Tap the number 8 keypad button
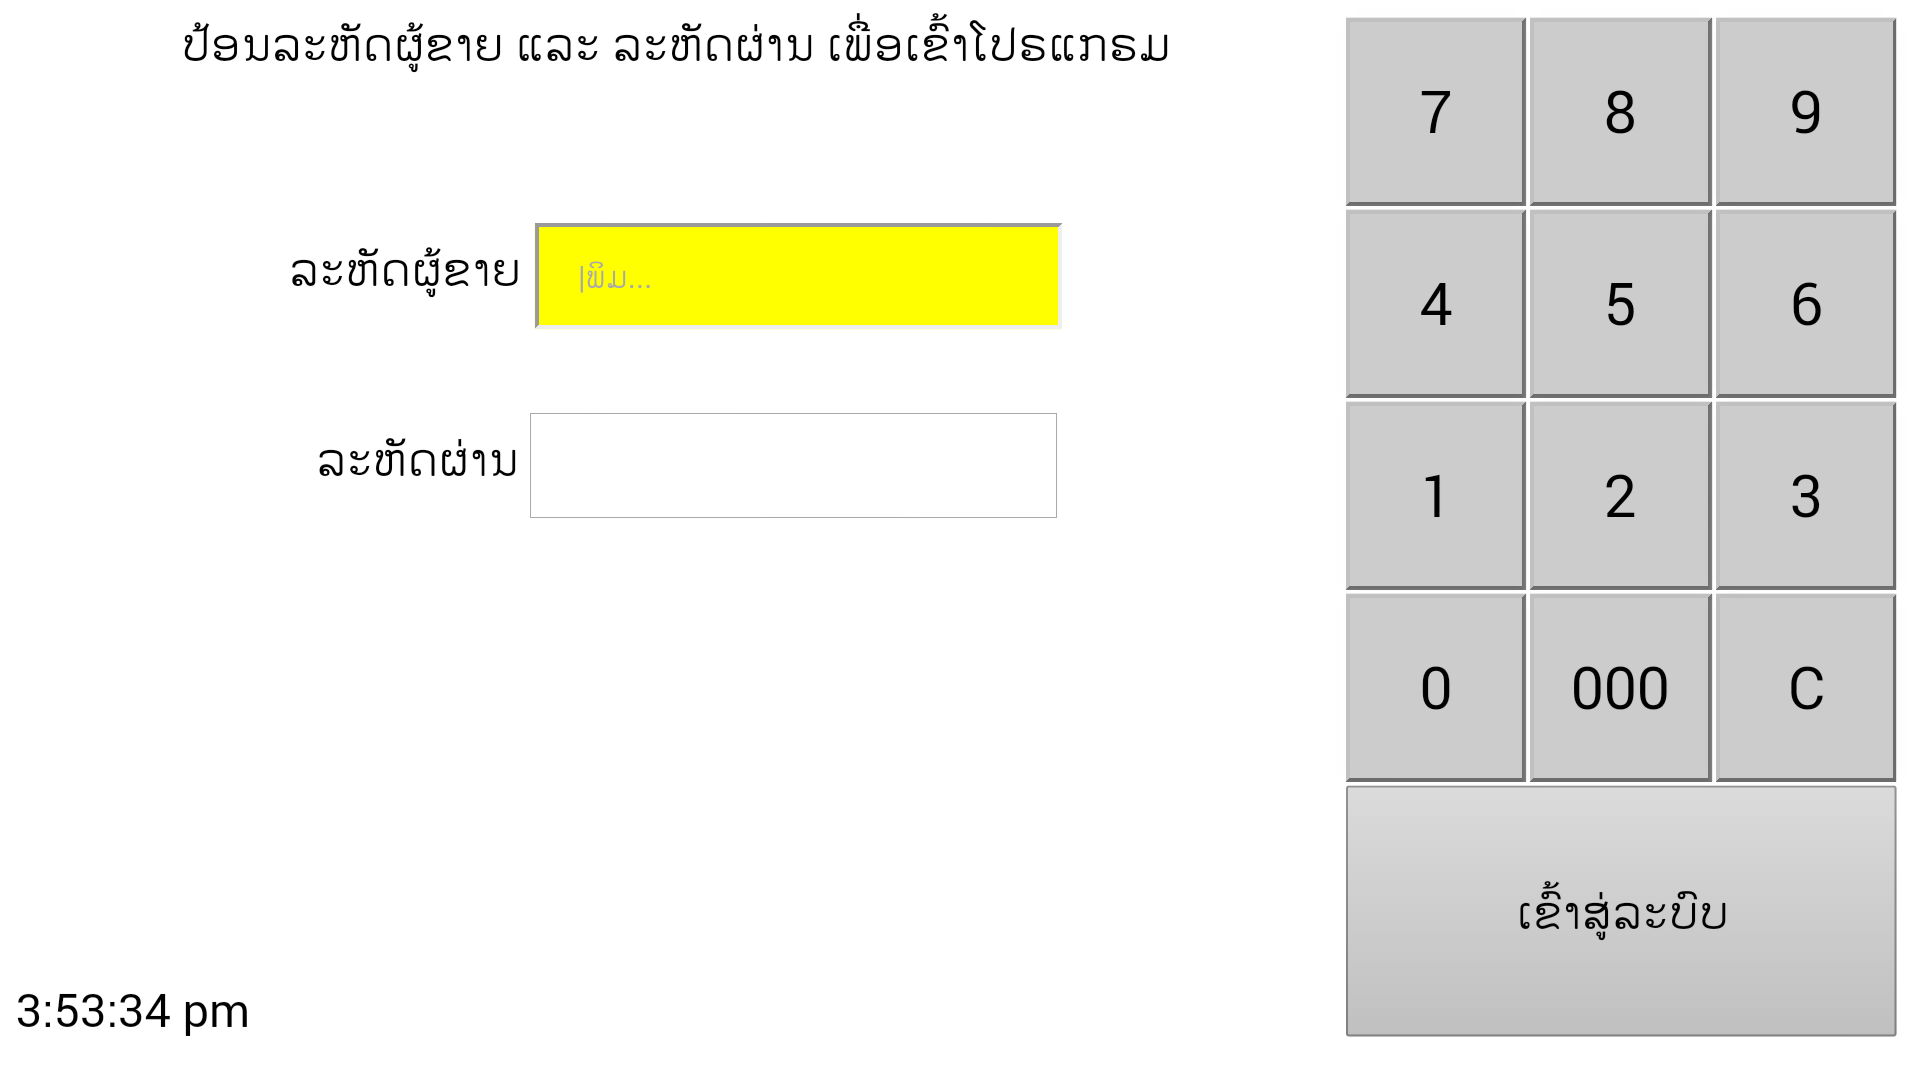The height and width of the screenshot is (1080, 1920). tap(1619, 112)
